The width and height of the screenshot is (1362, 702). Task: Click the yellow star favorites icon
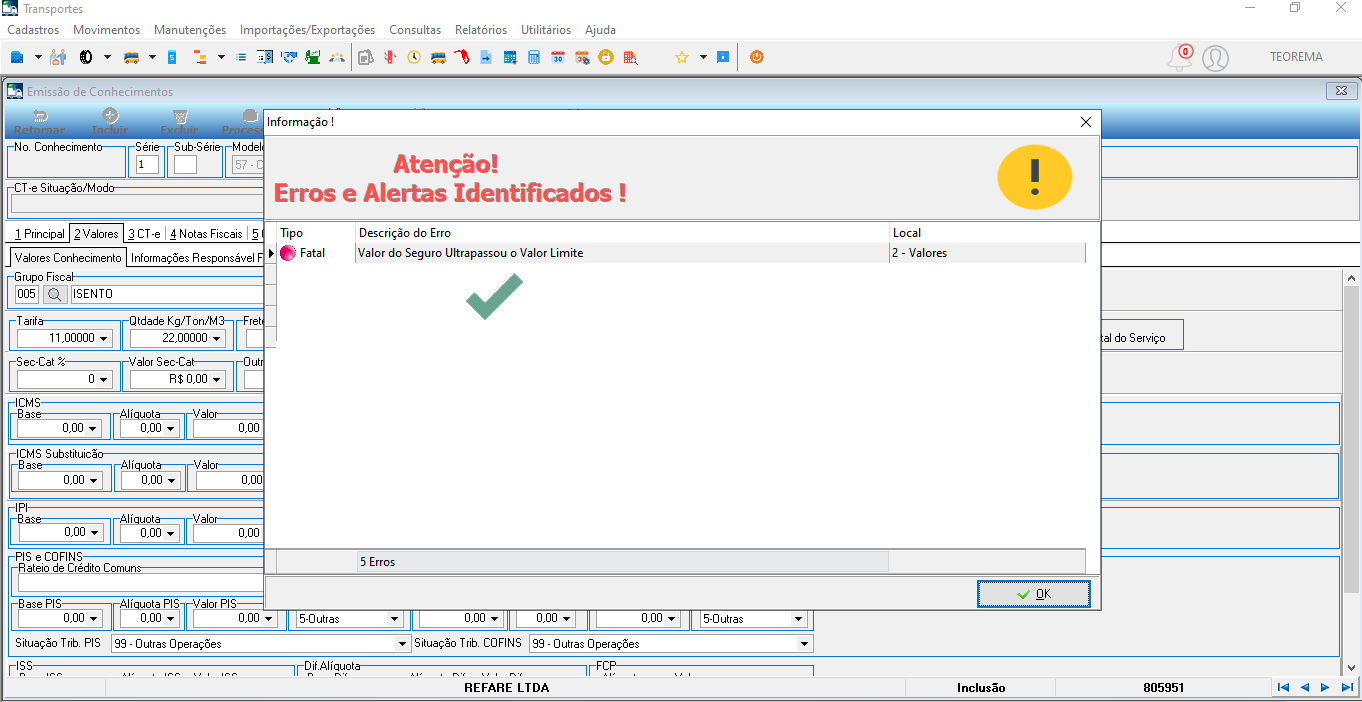[x=682, y=57]
